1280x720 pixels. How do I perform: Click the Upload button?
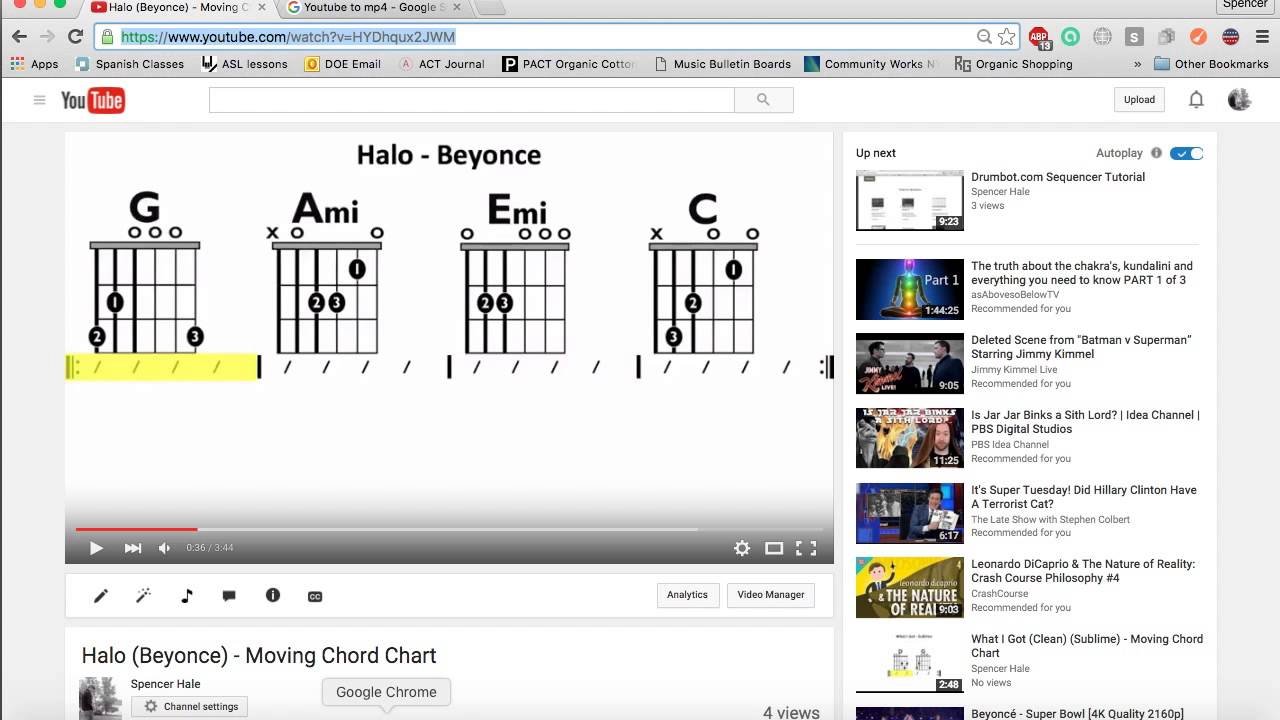1139,99
